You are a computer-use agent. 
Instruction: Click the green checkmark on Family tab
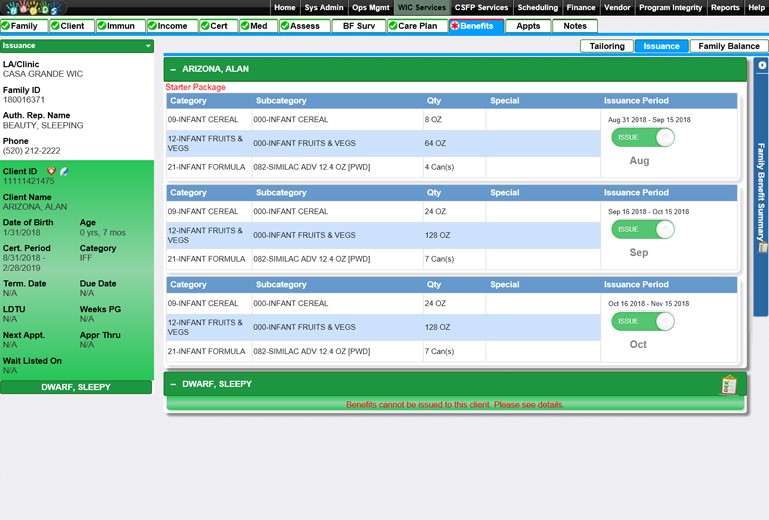point(6,26)
